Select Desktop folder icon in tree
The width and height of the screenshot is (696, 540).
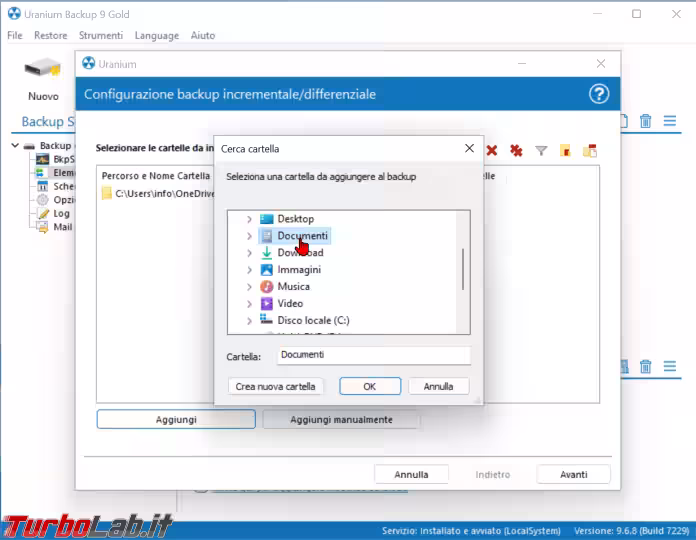[267, 219]
